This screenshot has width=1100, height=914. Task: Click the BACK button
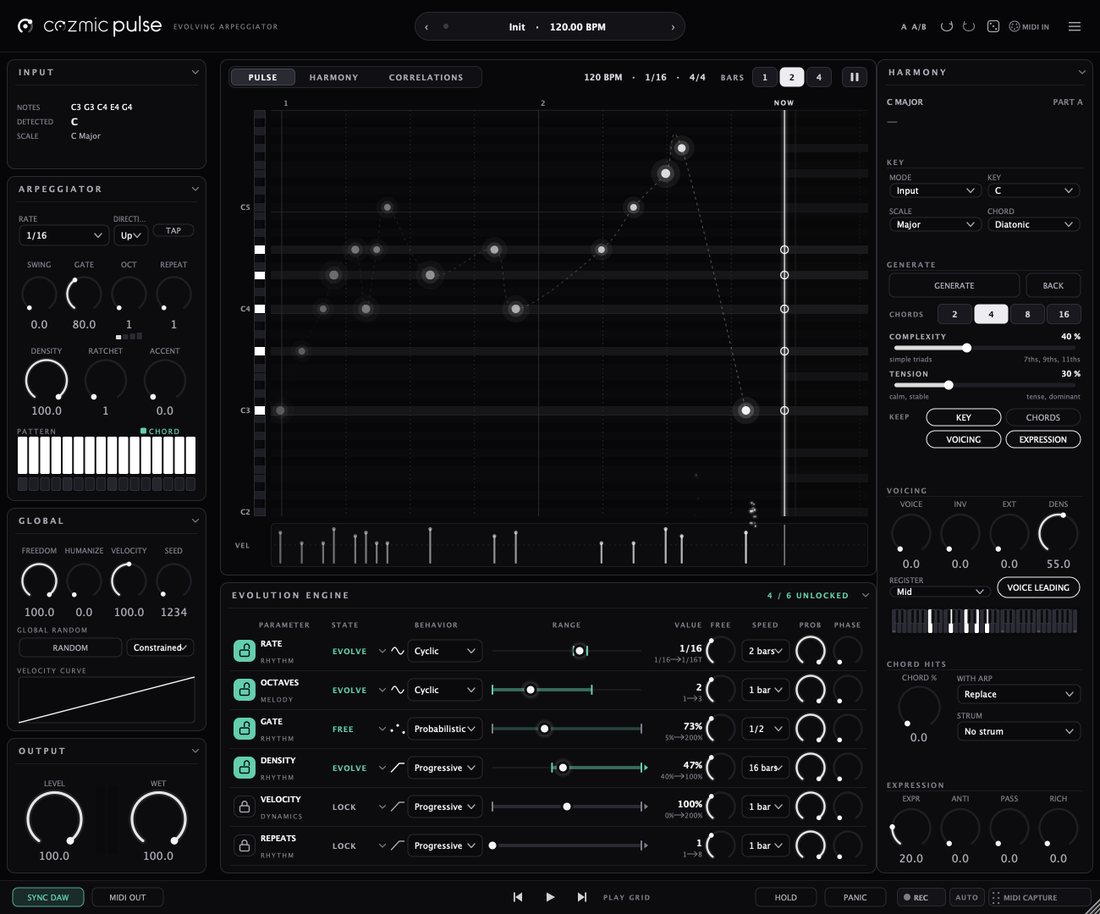tap(1052, 285)
